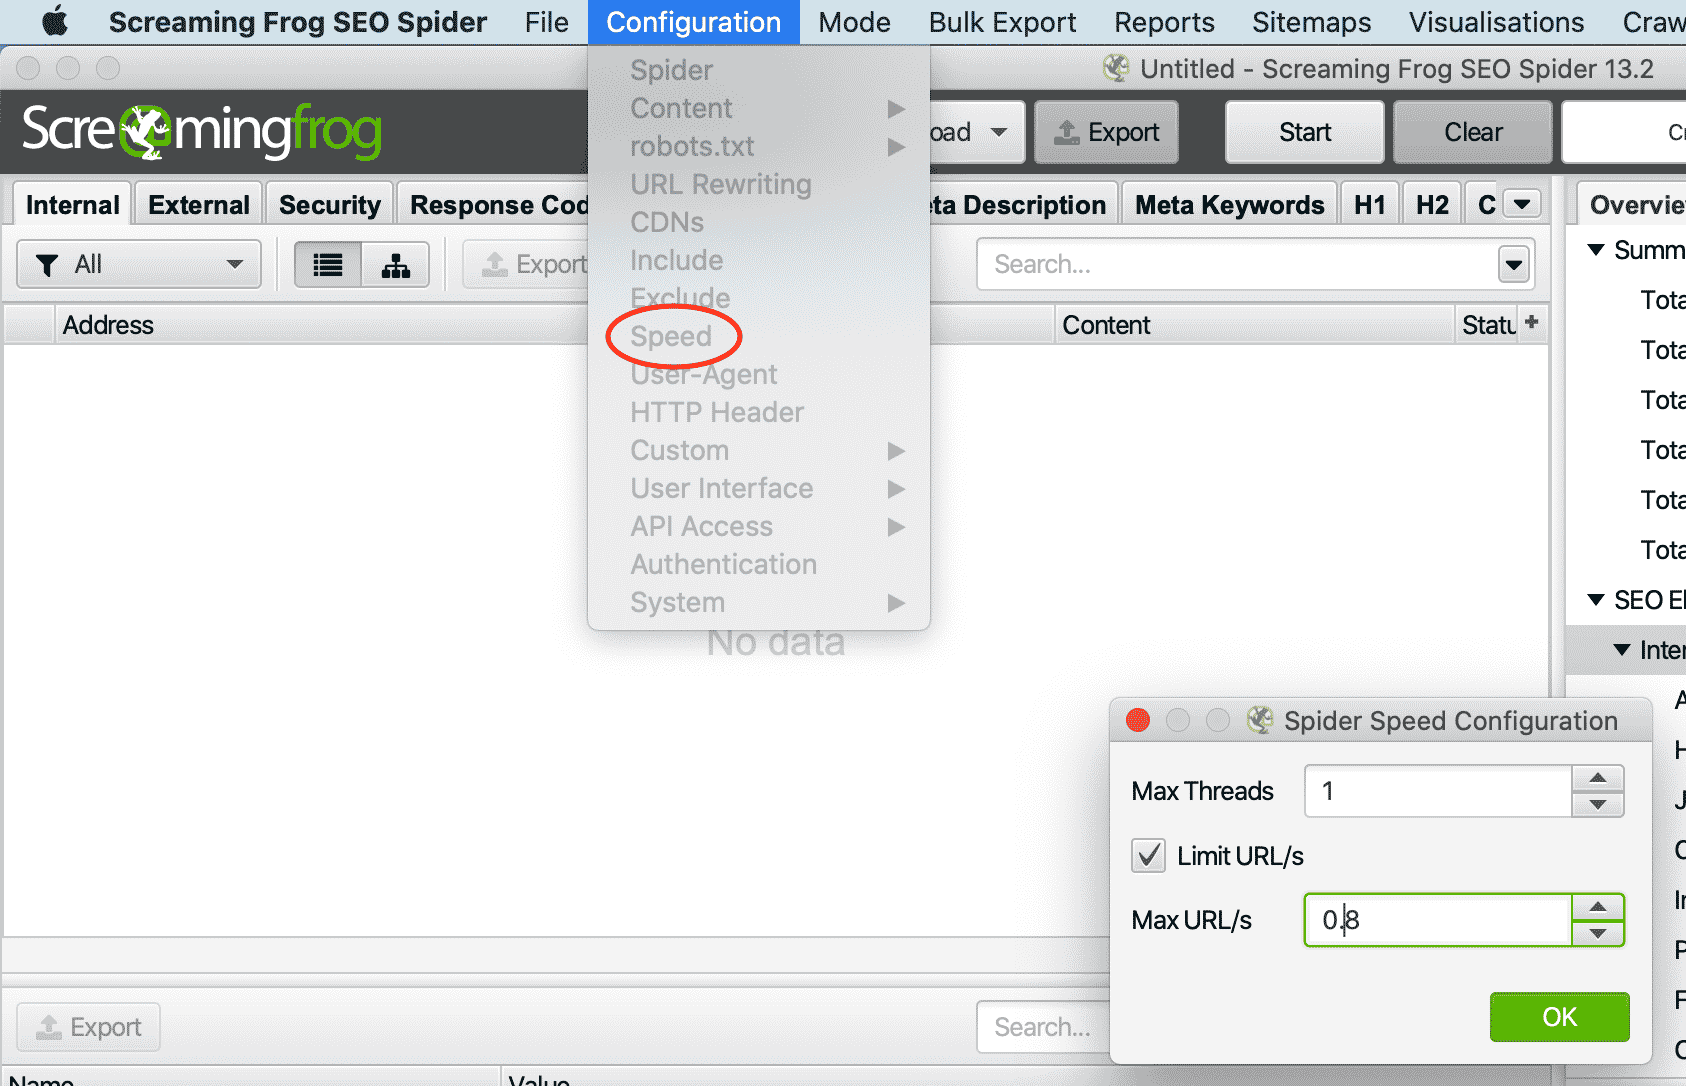Increase Max URL/s with up arrow
Image resolution: width=1686 pixels, height=1086 pixels.
tap(1598, 907)
